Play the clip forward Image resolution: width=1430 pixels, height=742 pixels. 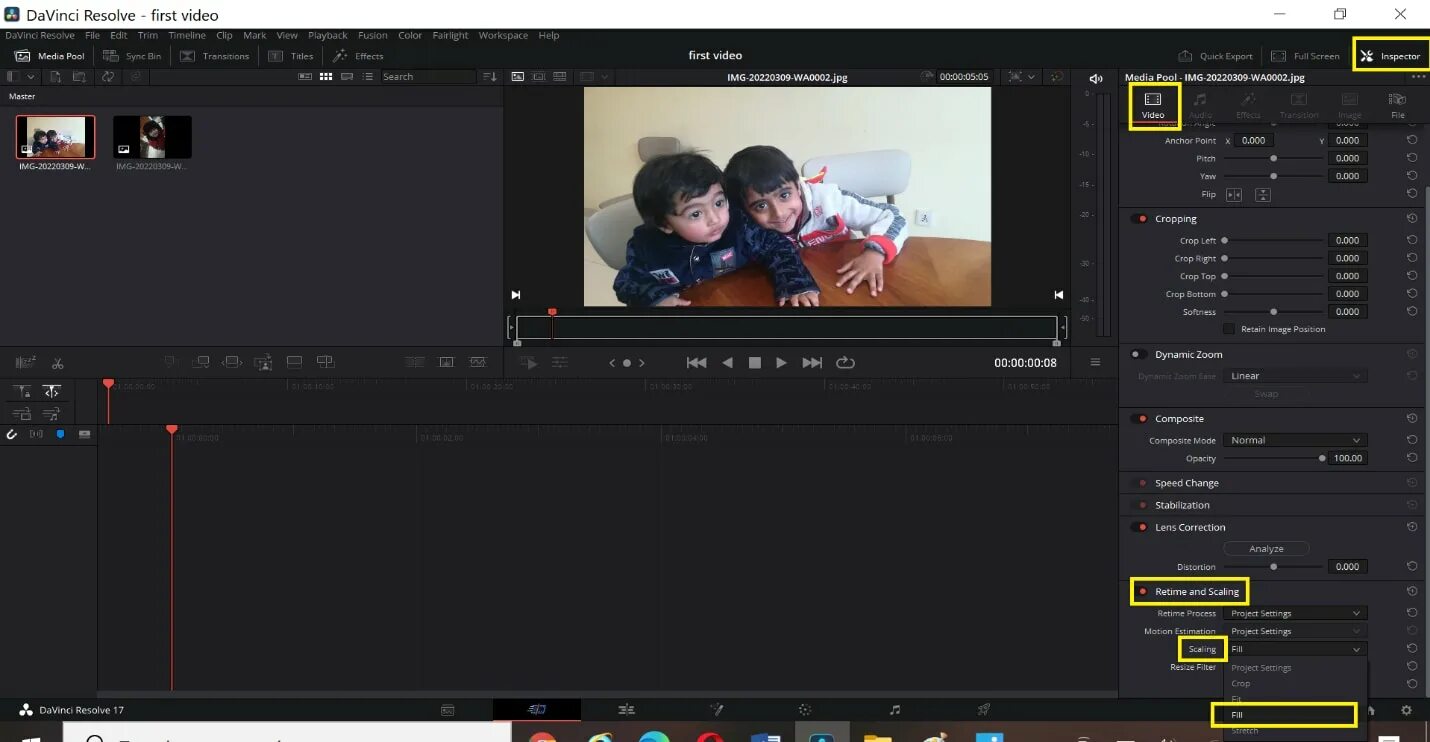(x=782, y=363)
